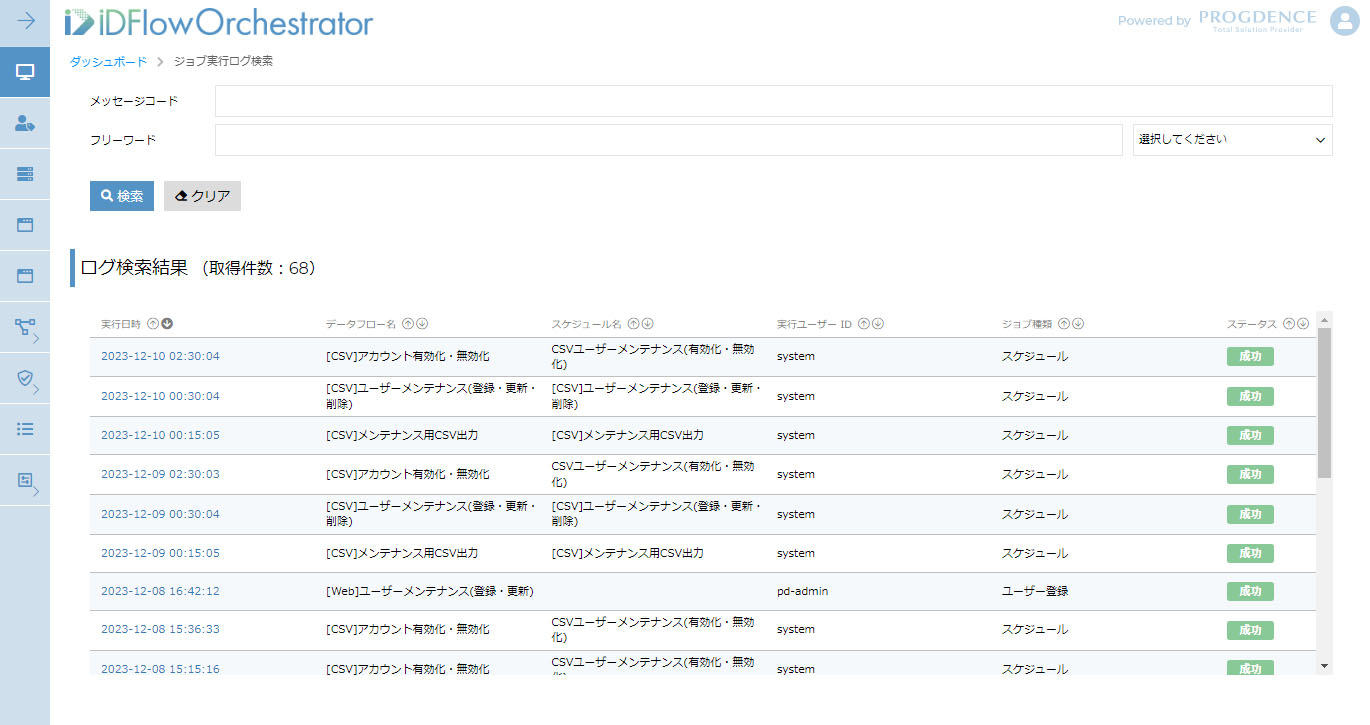Viewport: 1370px width, 725px height.
Task: Sort ステータス column ascending with up arrow
Action: pos(1289,324)
